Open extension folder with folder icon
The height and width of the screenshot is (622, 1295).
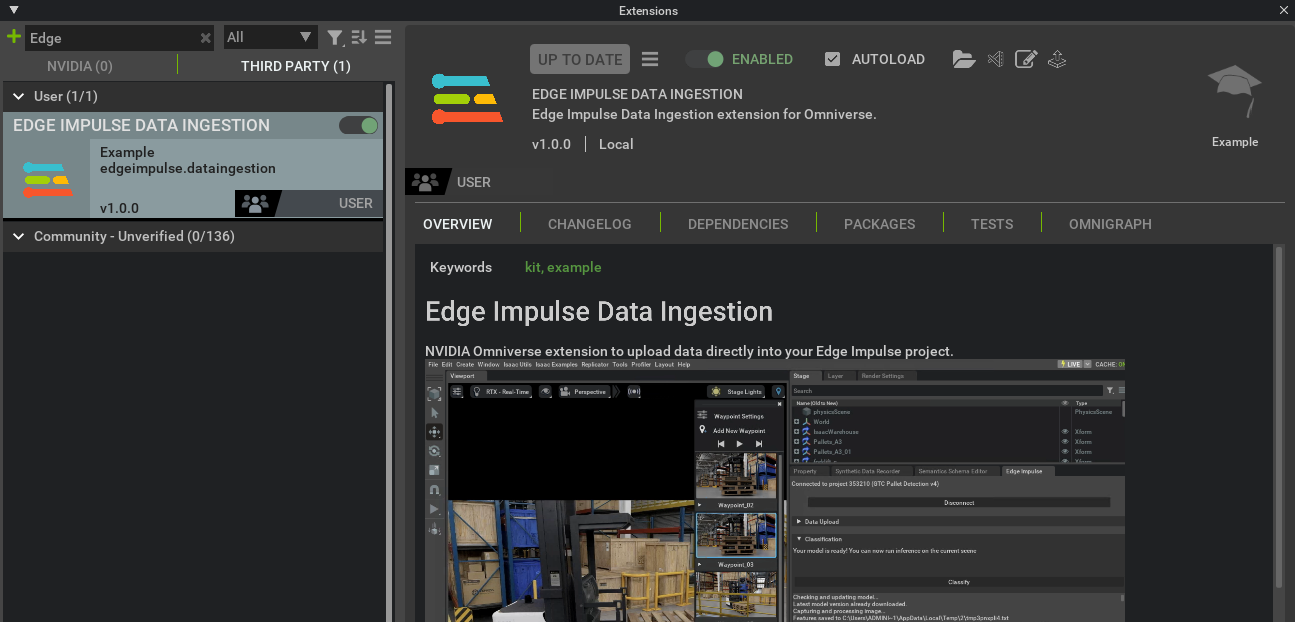[x=963, y=59]
